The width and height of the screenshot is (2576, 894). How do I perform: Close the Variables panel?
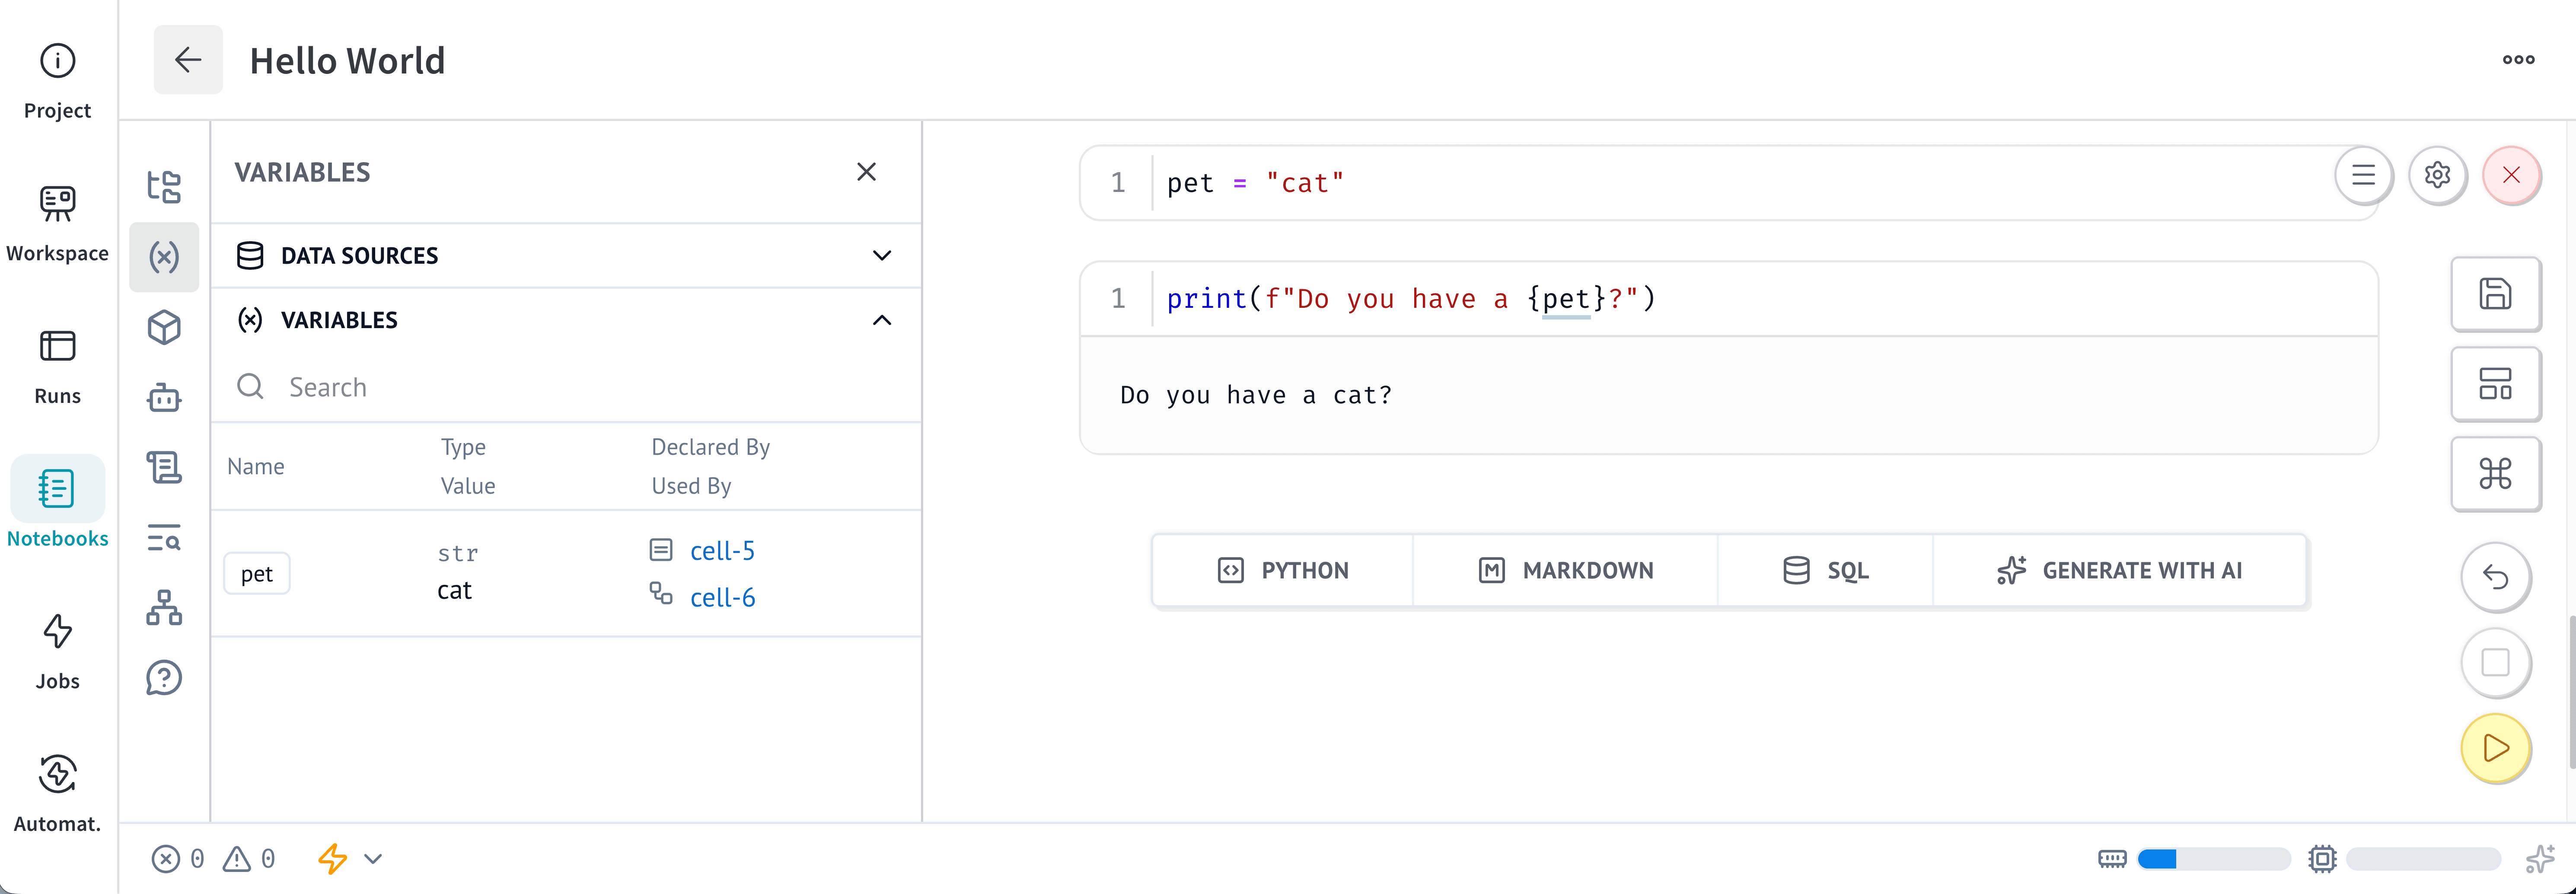(866, 172)
